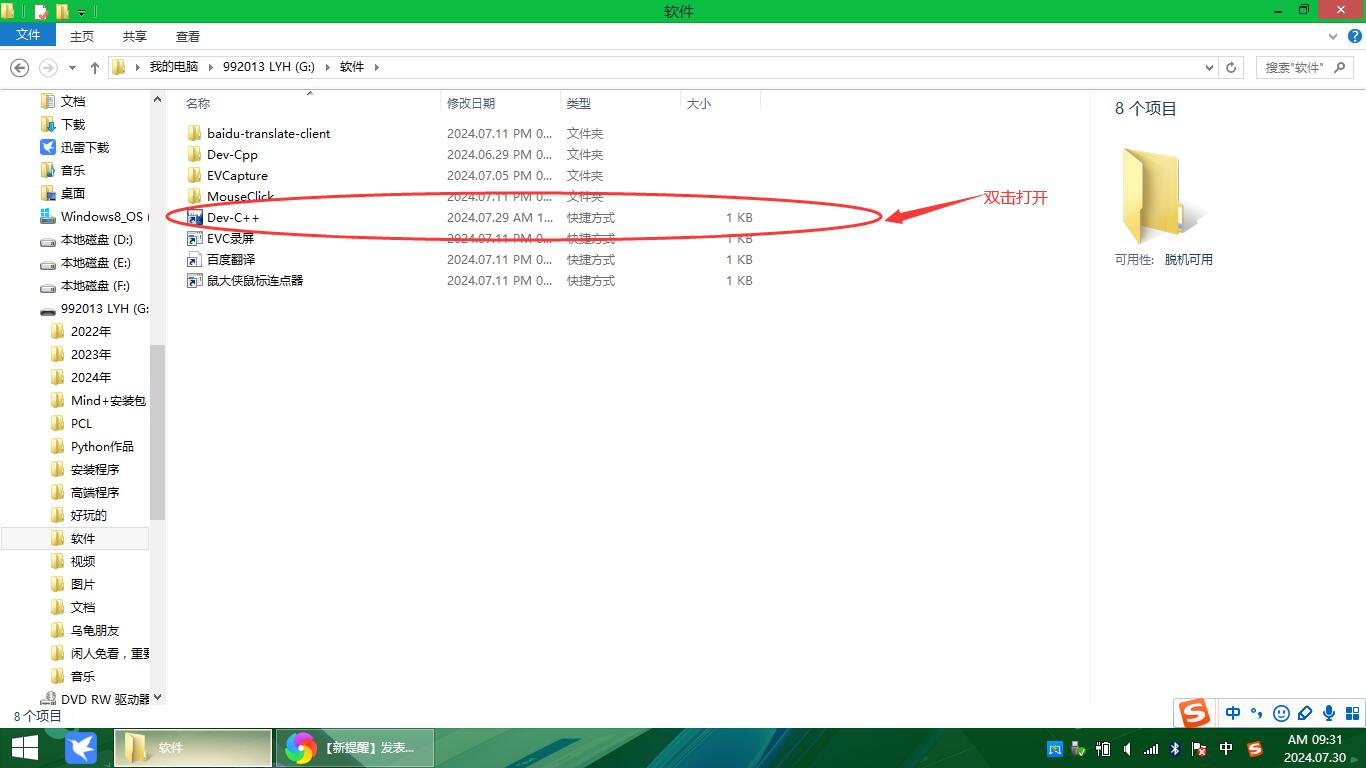This screenshot has height=768, width=1366.
Task: Click the Back navigation arrow
Action: [19, 67]
